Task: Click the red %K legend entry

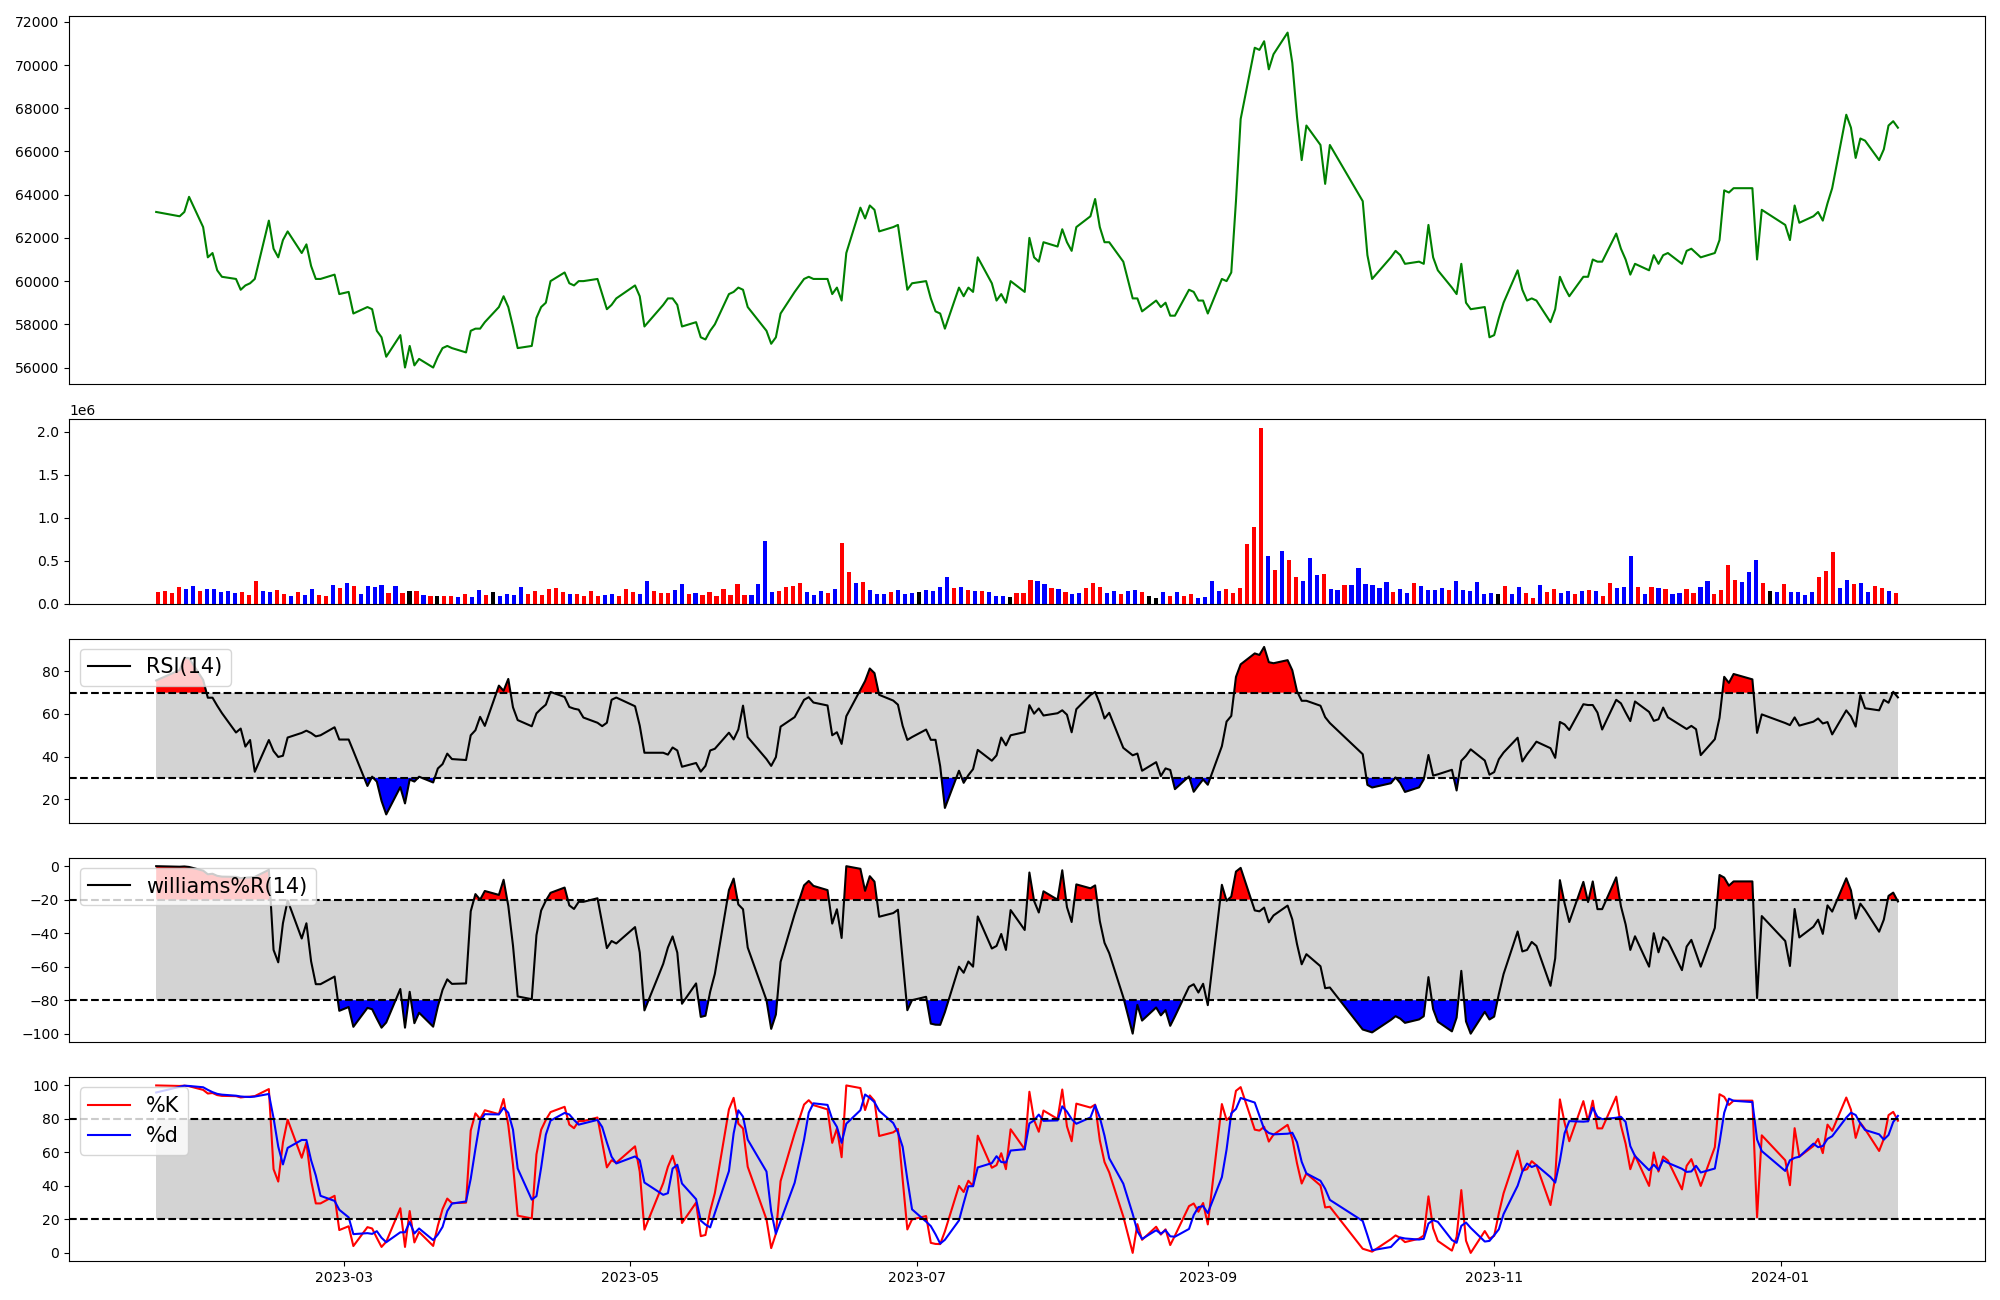Action: point(162,1104)
